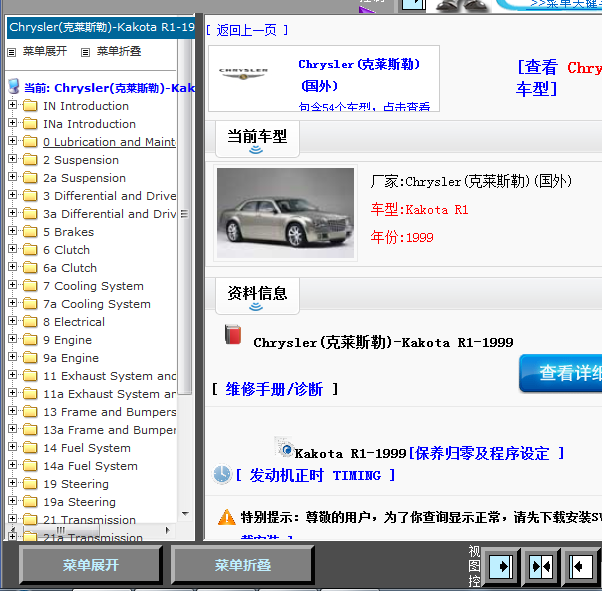The height and width of the screenshot is (591, 602).
Task: Click the Chrysler-Kakota R1 panel header
Action: 101,27
